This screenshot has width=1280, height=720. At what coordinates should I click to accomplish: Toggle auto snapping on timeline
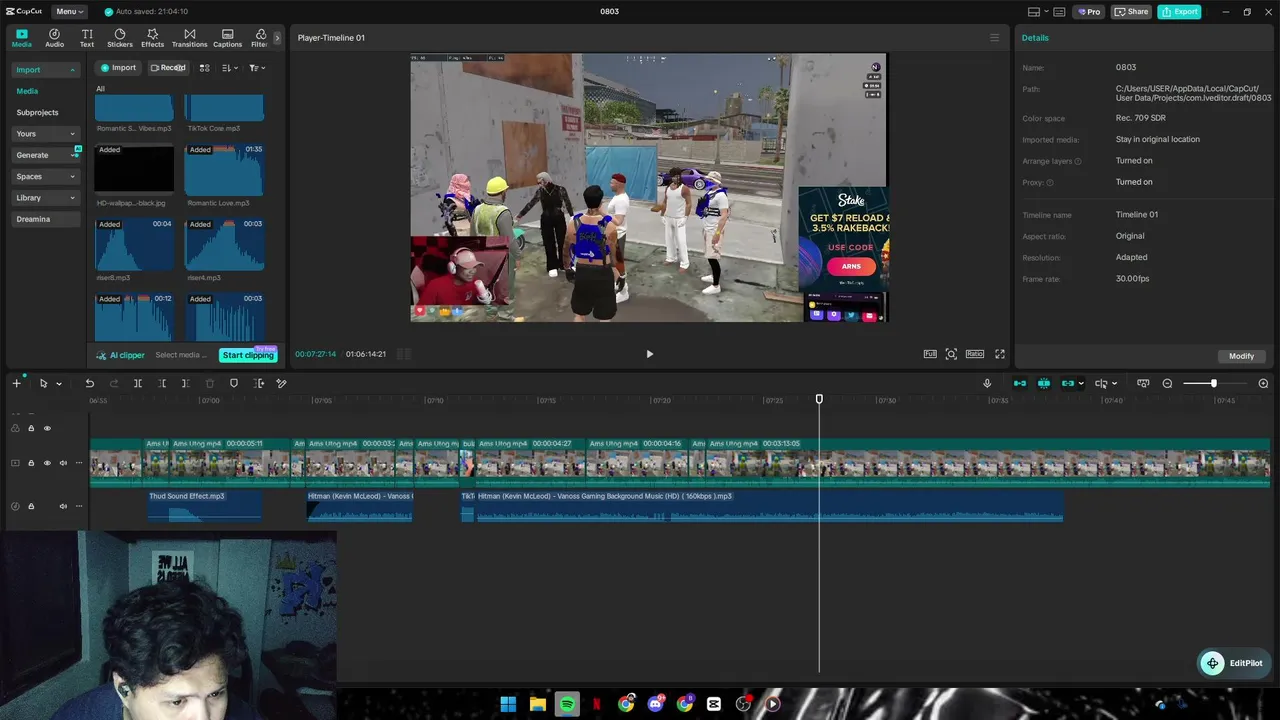coord(1044,383)
